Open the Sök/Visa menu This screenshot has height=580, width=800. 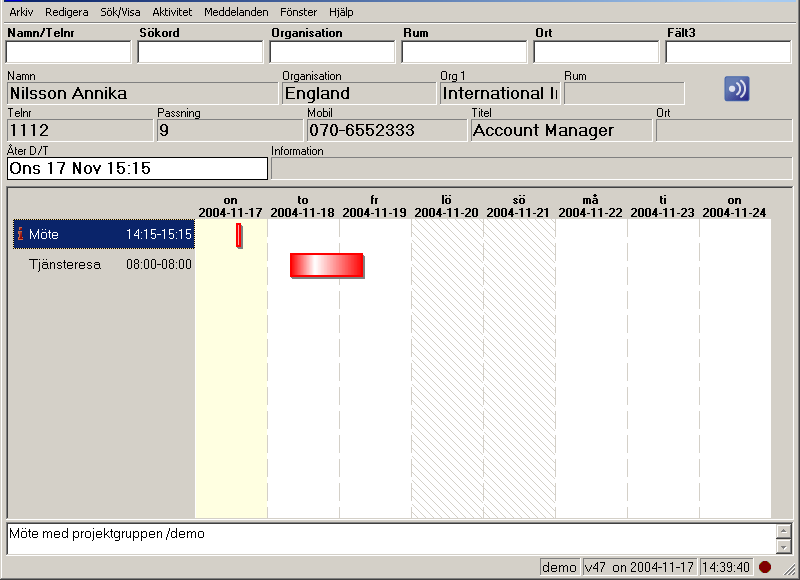[120, 12]
